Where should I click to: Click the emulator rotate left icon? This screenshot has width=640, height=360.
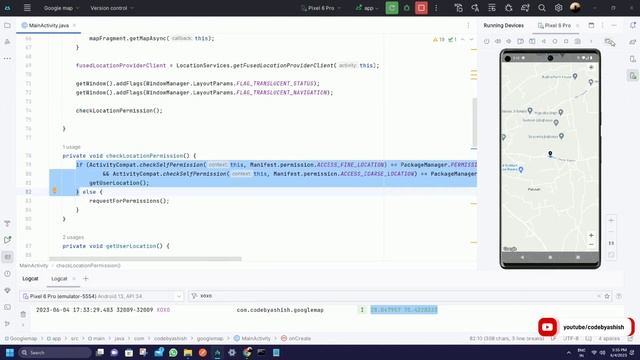click(x=520, y=41)
